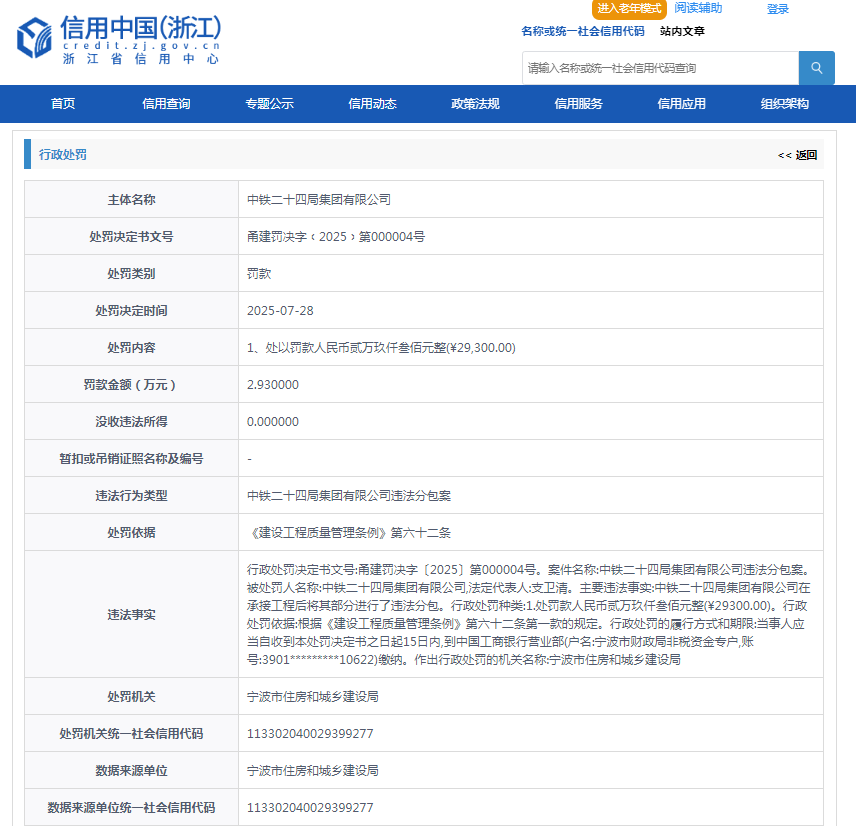
Task: Click document number 甬建罚决字〔2025〕第000004号 in 处罚决定书文号 row
Action: click(336, 236)
